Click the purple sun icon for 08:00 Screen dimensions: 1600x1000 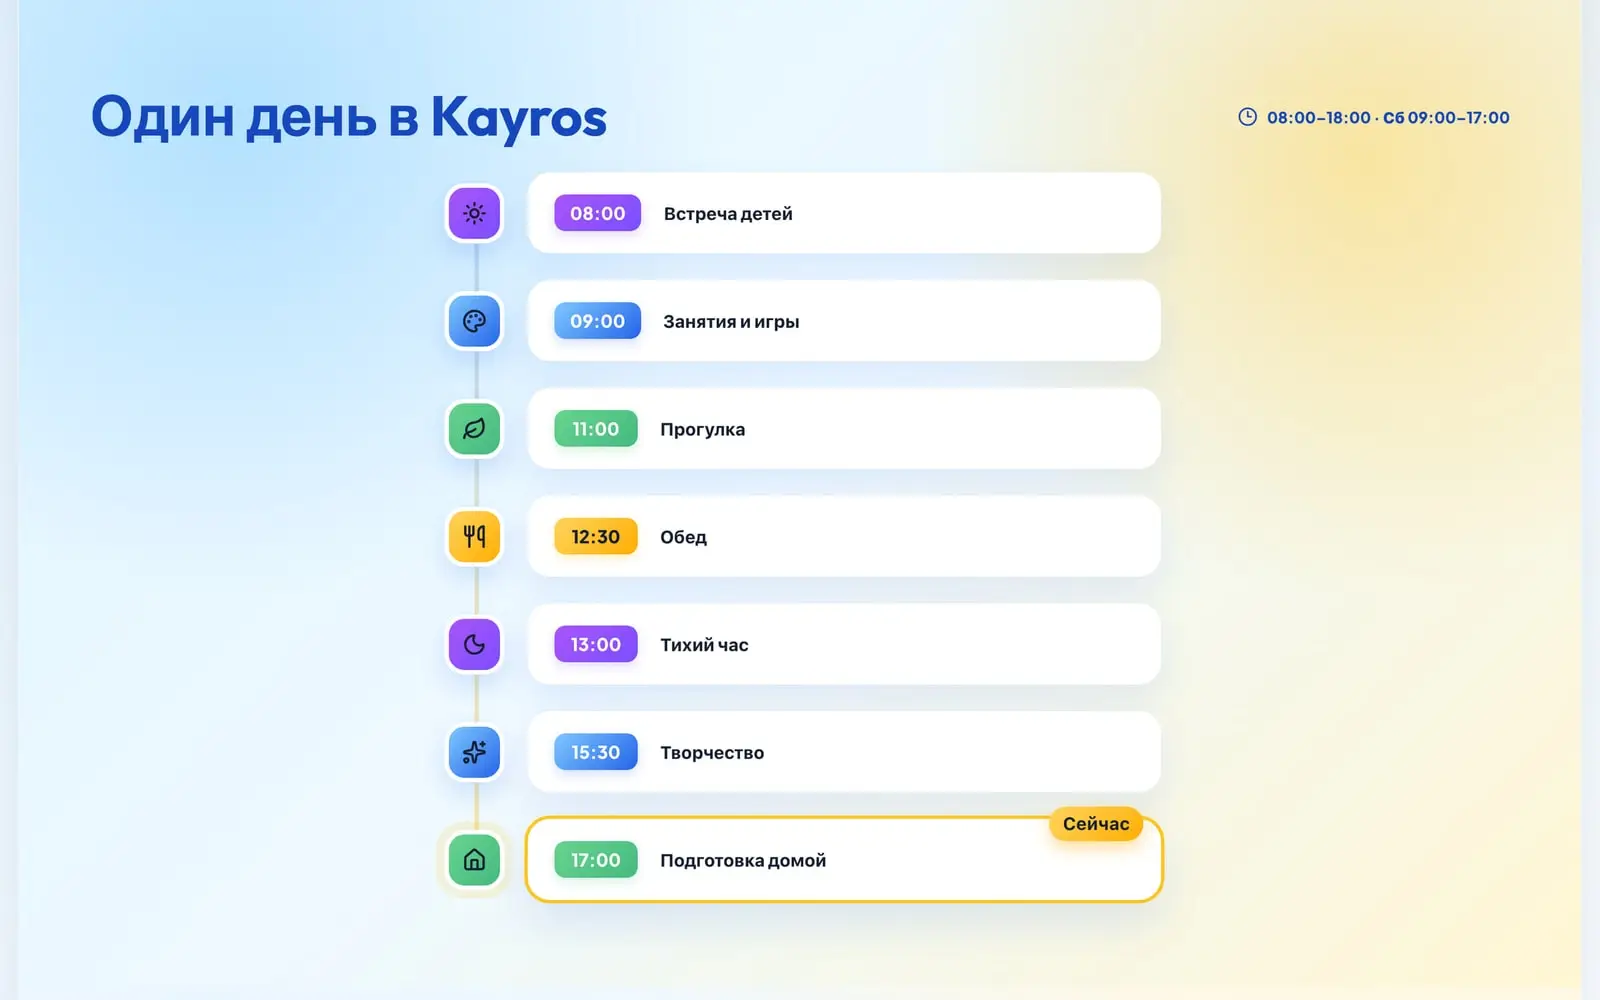474,213
